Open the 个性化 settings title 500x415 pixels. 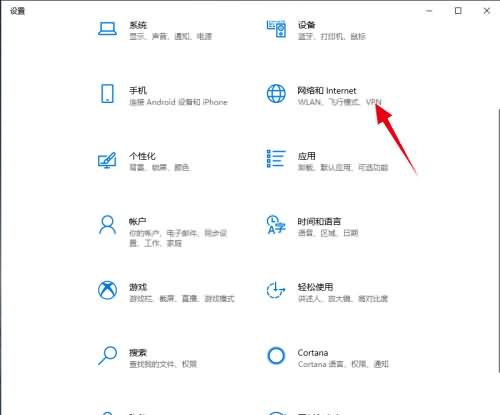[x=142, y=156]
